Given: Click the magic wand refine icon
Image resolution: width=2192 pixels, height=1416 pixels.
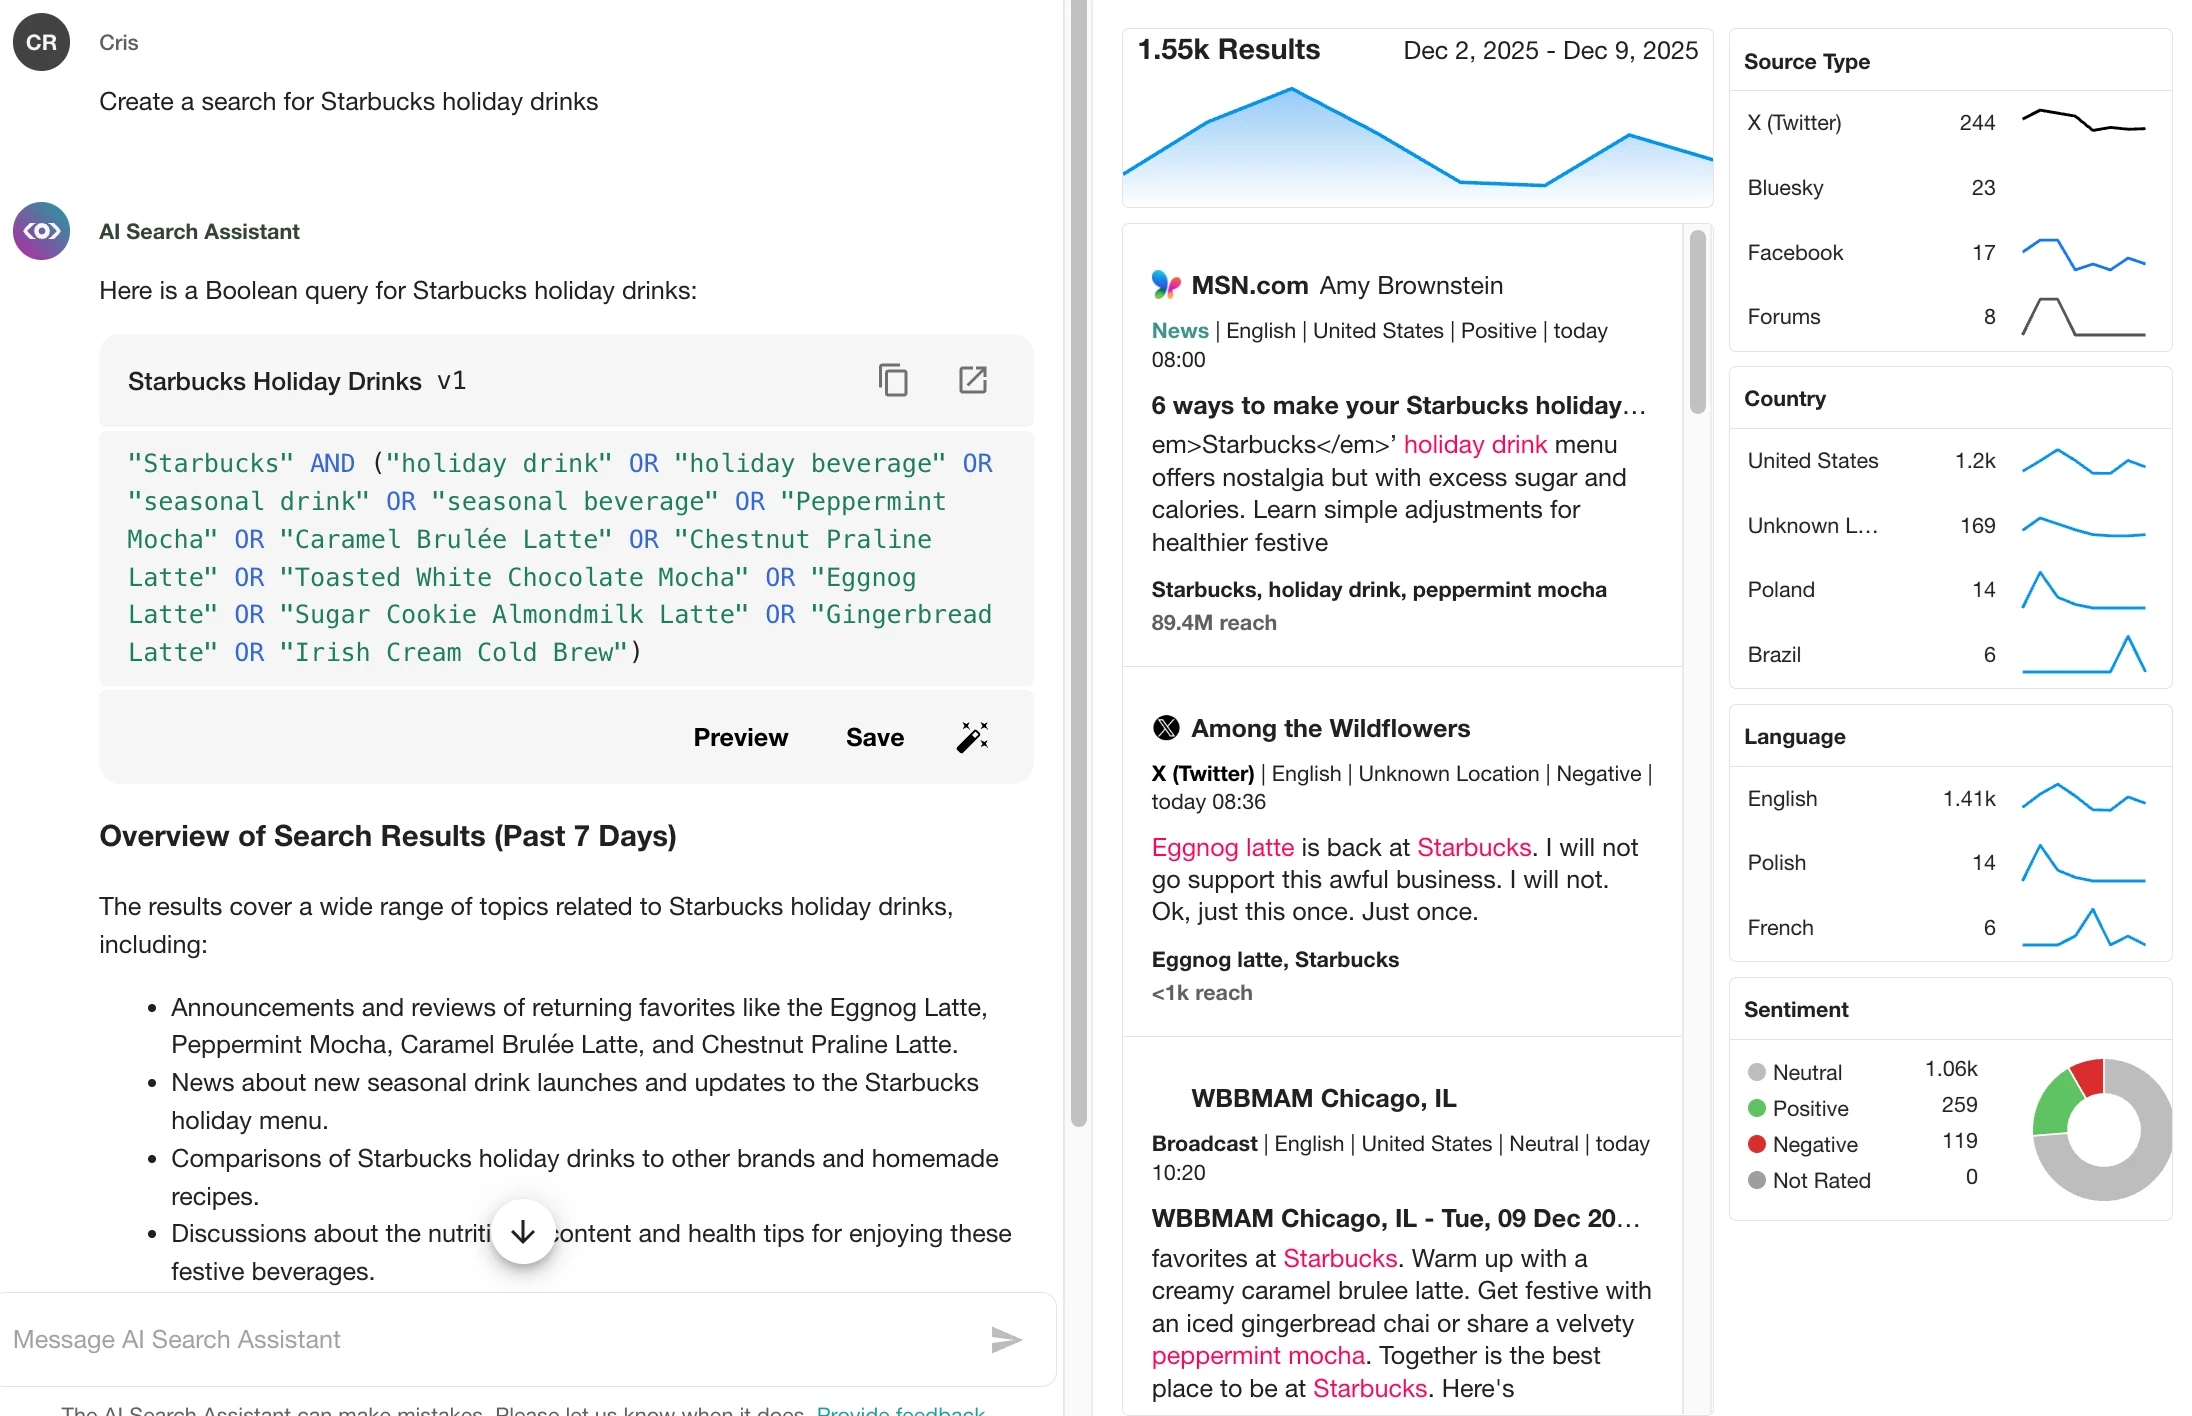Looking at the screenshot, I should (972, 737).
